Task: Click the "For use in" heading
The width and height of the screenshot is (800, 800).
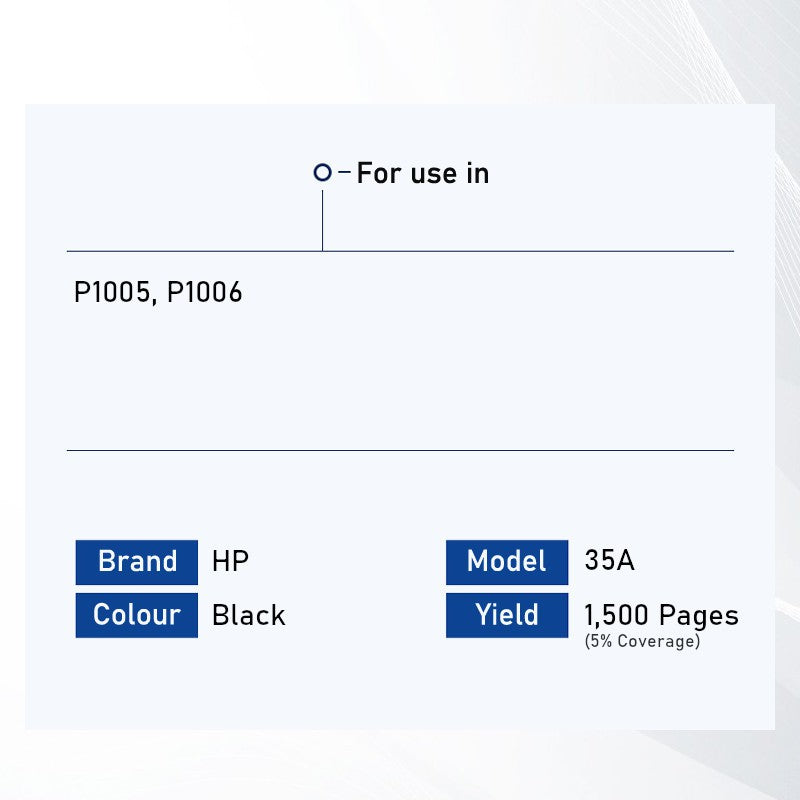Action: [423, 173]
